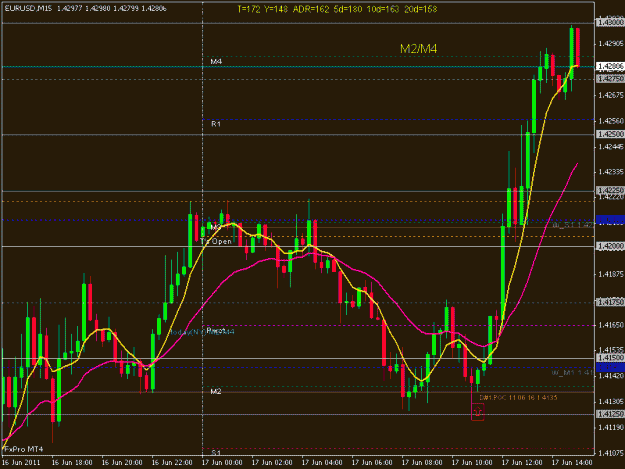Click the T's Open label

coord(216,241)
